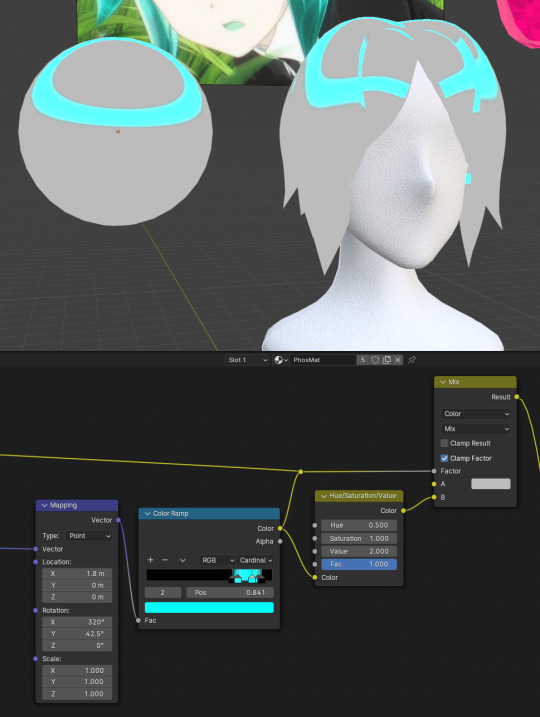Open the Mix blend mode dropdown
540x717 pixels.
click(x=476, y=428)
